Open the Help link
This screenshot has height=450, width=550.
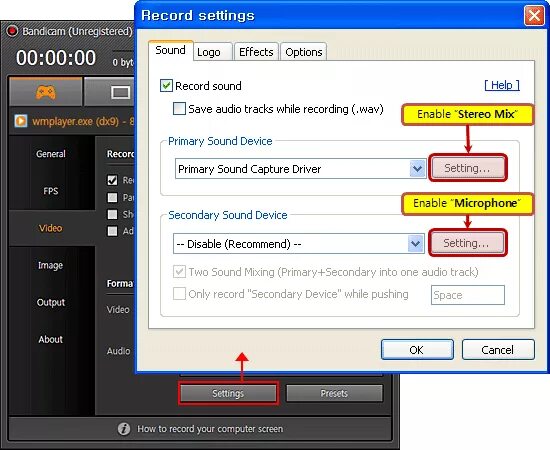tap(502, 85)
